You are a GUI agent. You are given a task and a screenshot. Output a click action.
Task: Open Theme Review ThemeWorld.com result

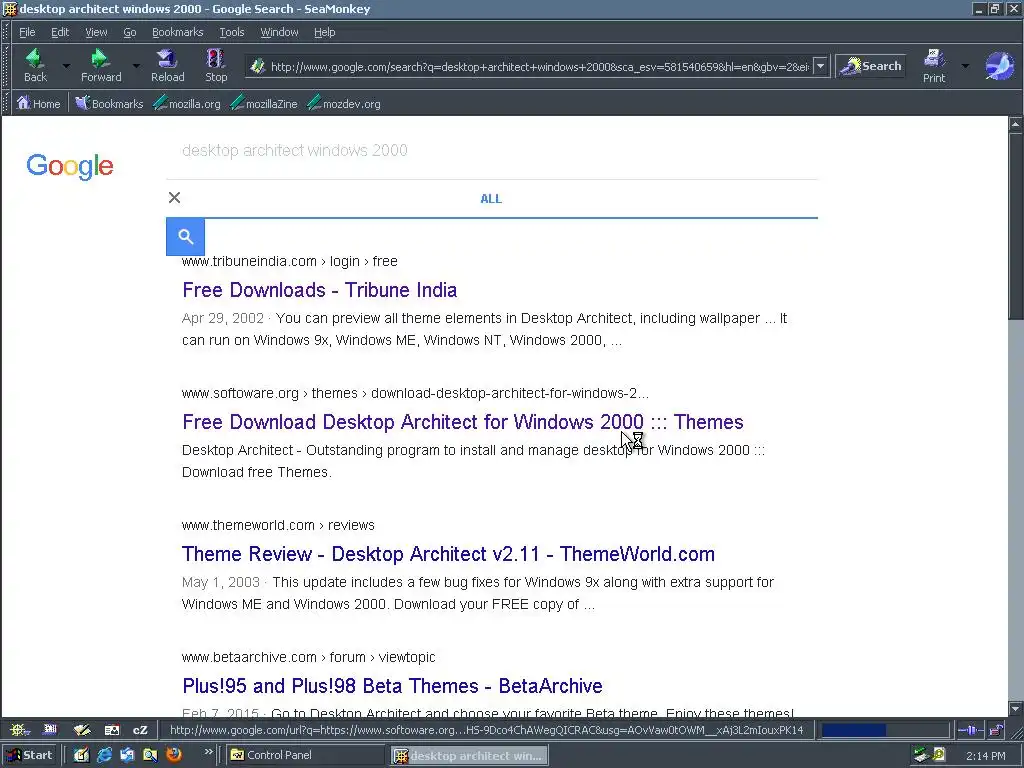click(x=448, y=554)
